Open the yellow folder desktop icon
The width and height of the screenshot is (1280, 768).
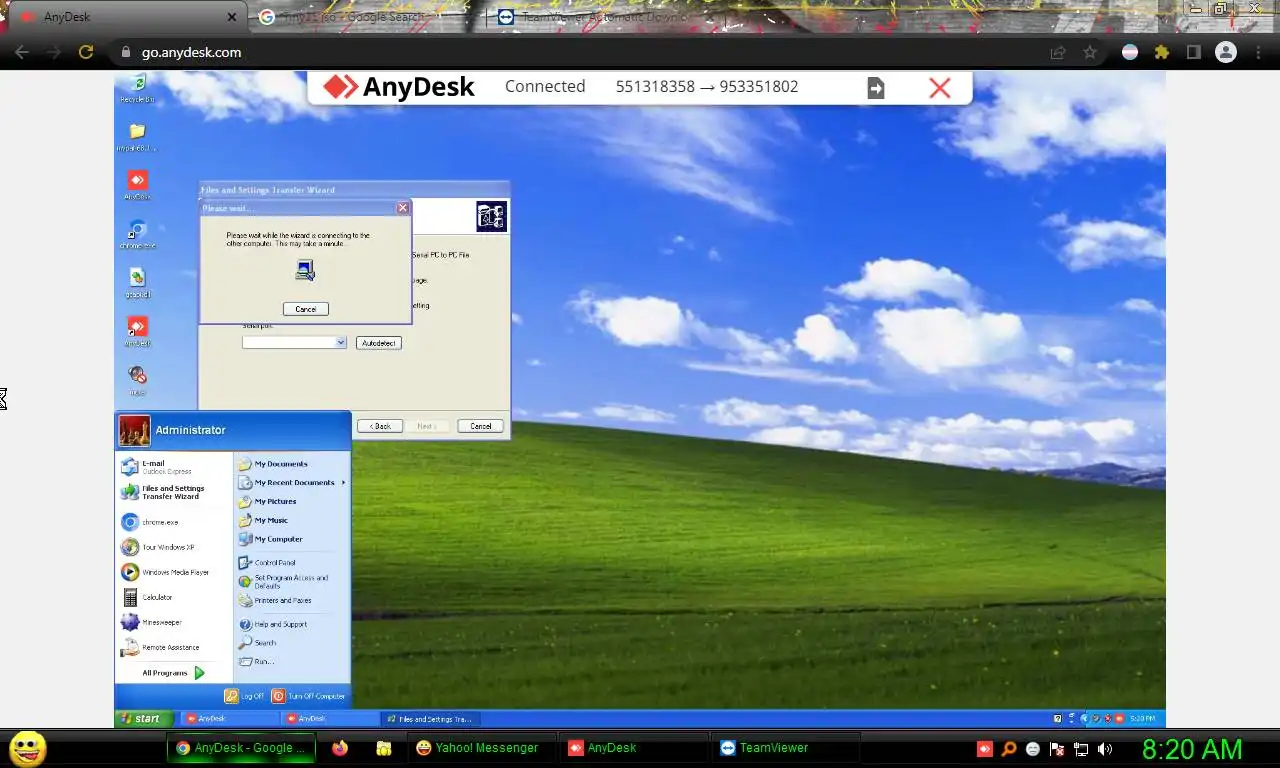tap(137, 136)
